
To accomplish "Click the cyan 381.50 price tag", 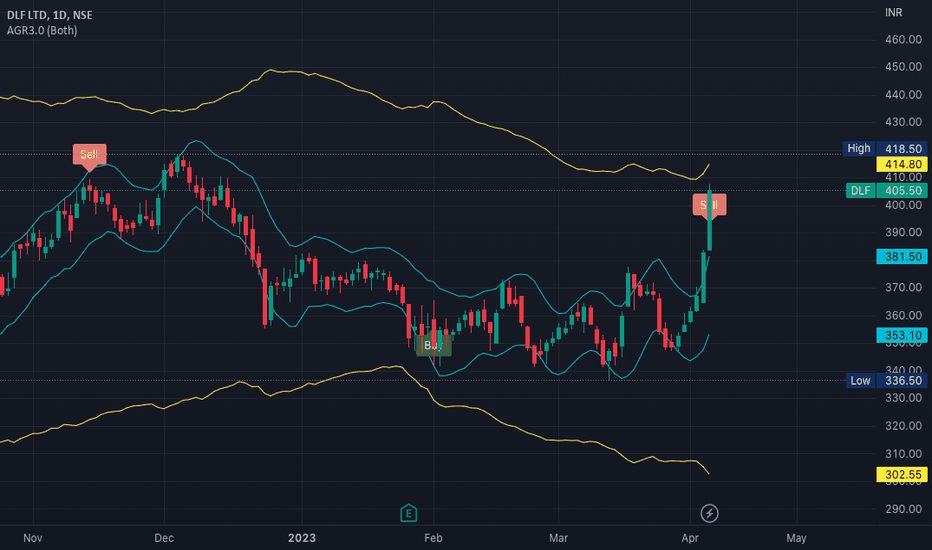I will (x=902, y=256).
